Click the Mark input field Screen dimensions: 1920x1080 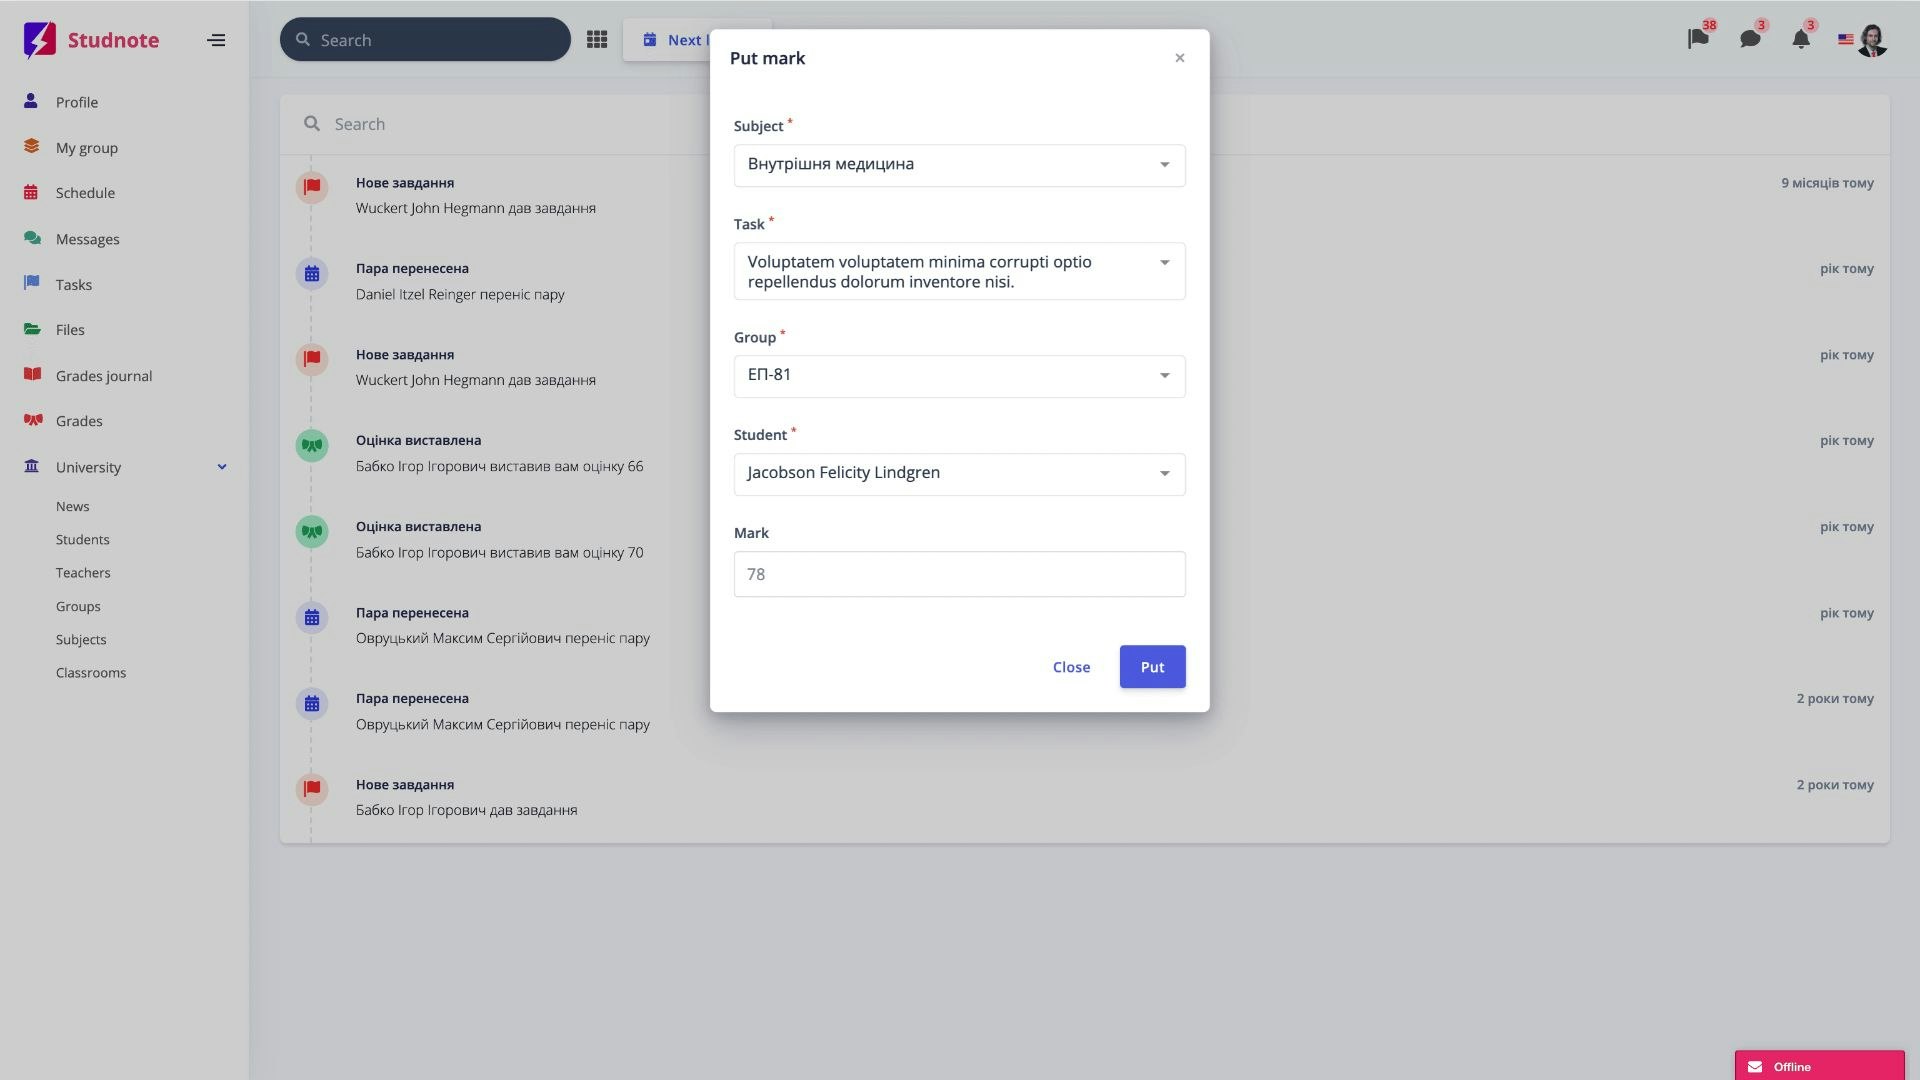pos(959,574)
